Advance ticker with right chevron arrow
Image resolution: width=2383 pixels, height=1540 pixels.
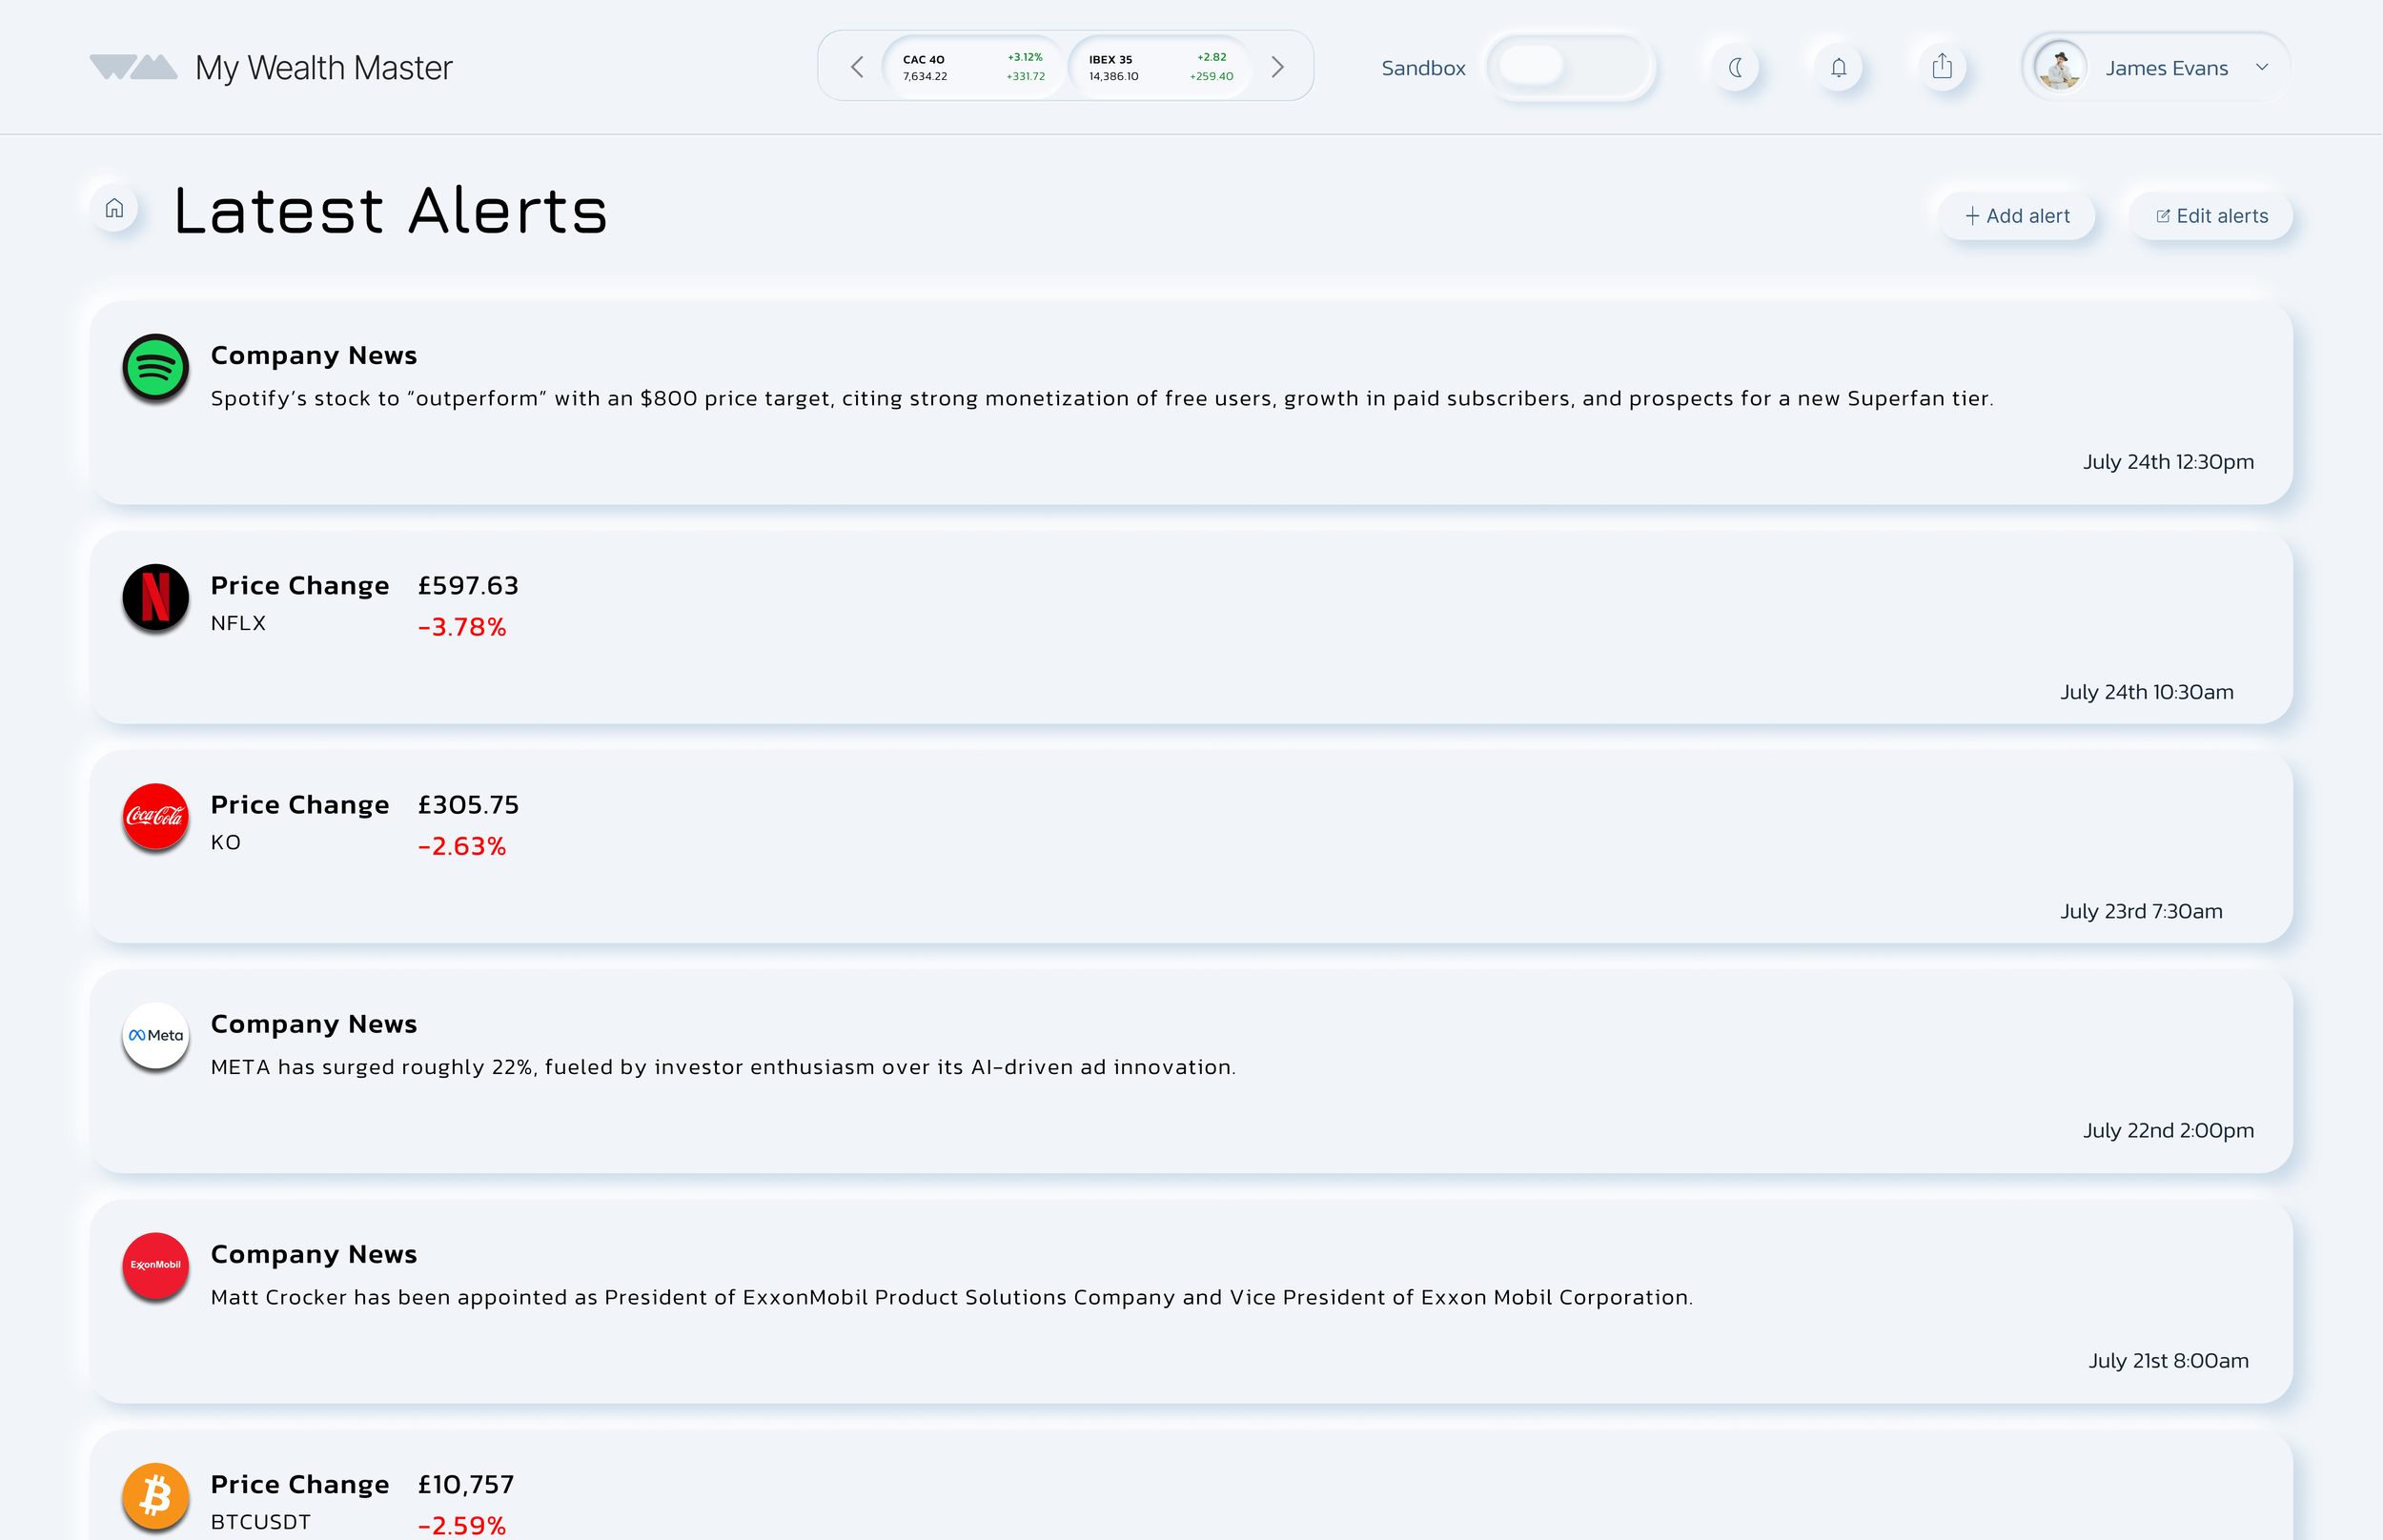point(1277,67)
